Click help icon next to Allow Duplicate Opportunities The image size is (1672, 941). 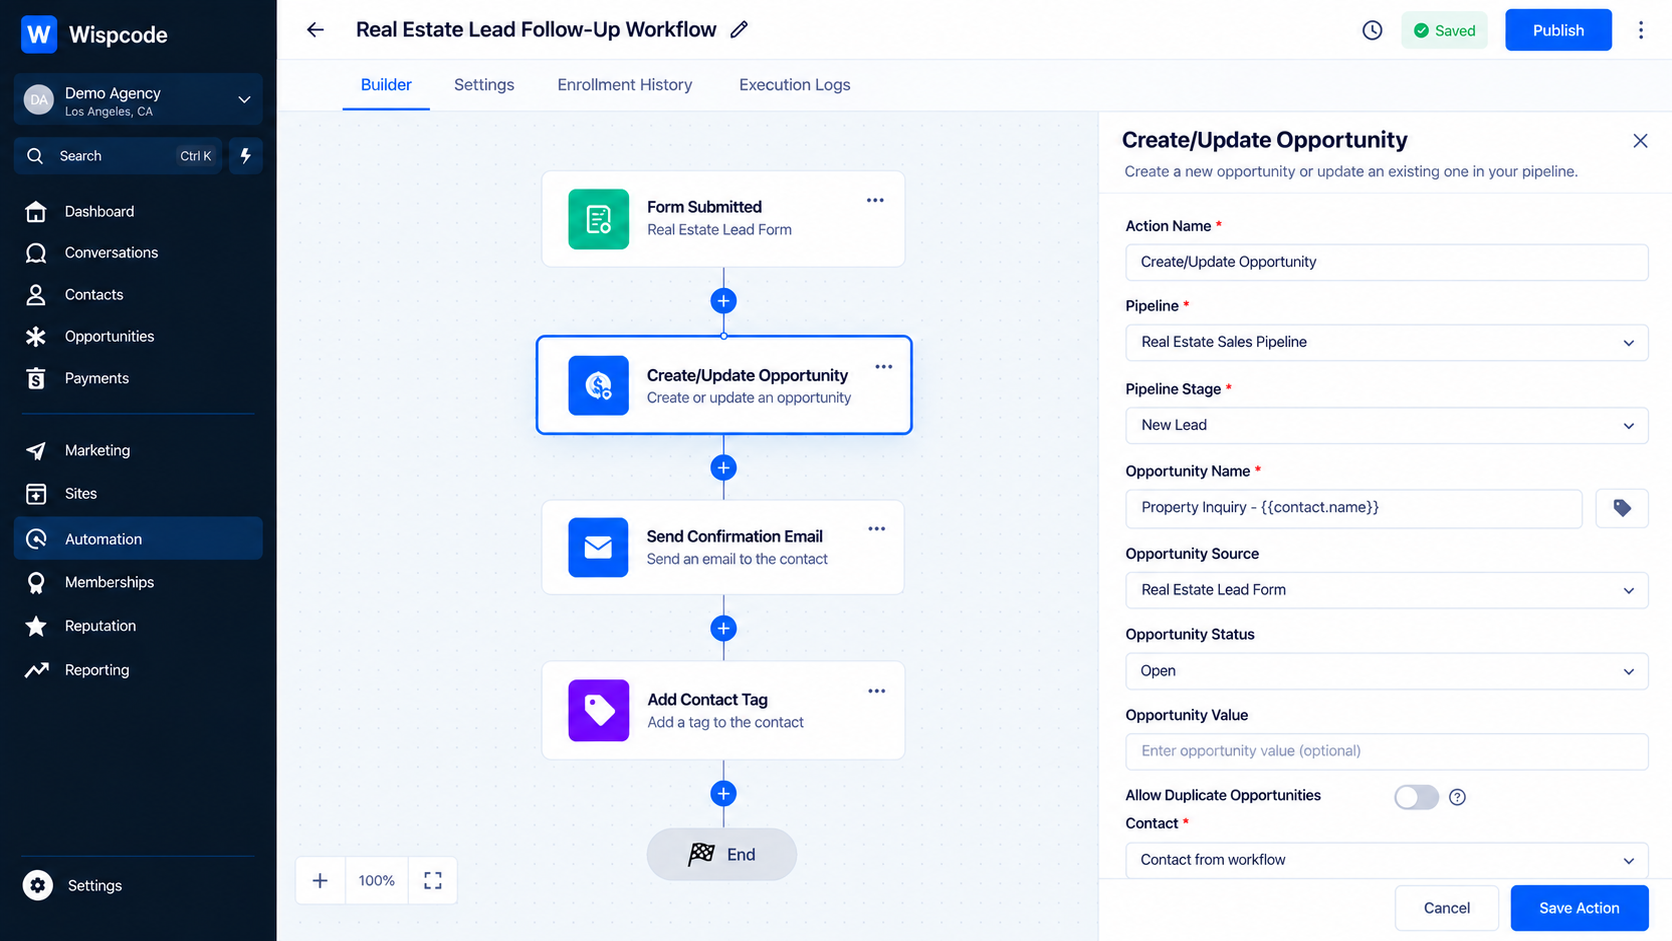tap(1457, 797)
